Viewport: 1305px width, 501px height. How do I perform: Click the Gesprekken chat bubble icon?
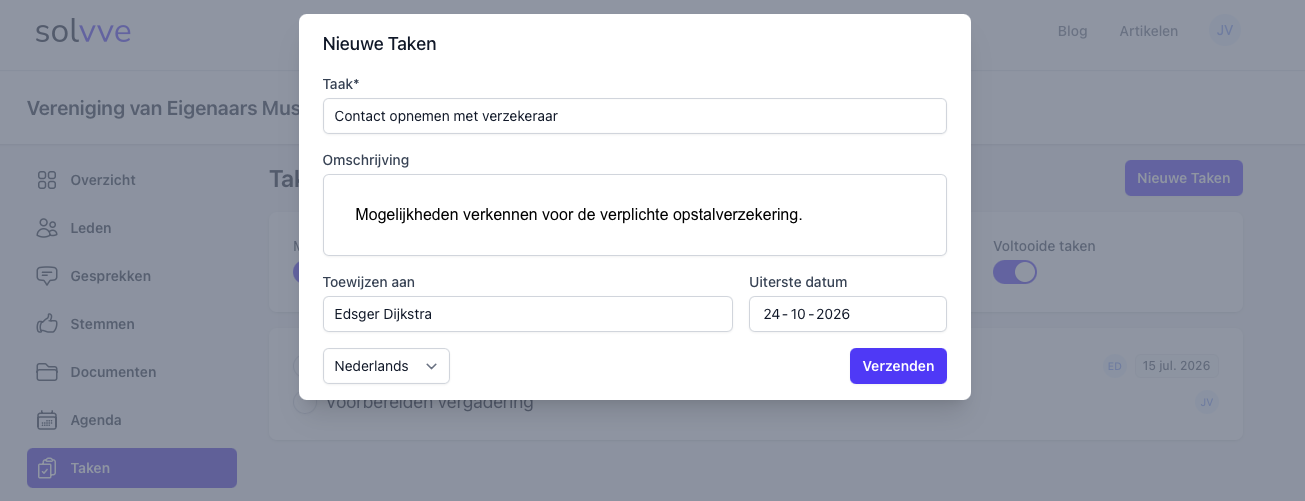click(x=47, y=276)
